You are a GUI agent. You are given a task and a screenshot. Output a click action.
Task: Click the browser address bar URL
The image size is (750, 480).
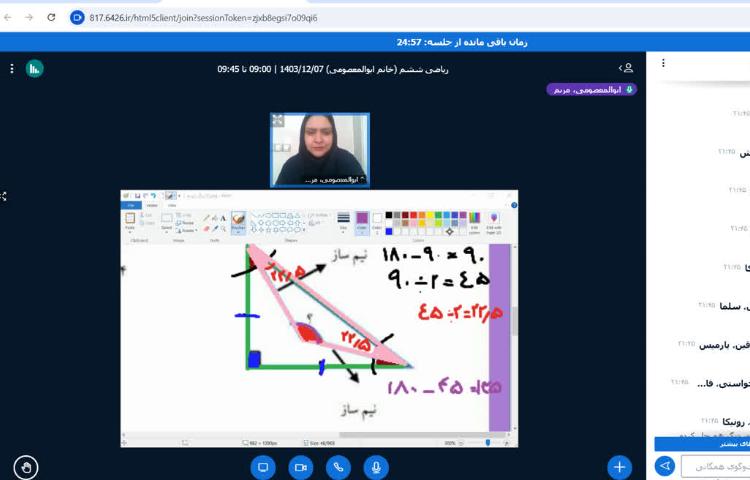click(x=200, y=17)
